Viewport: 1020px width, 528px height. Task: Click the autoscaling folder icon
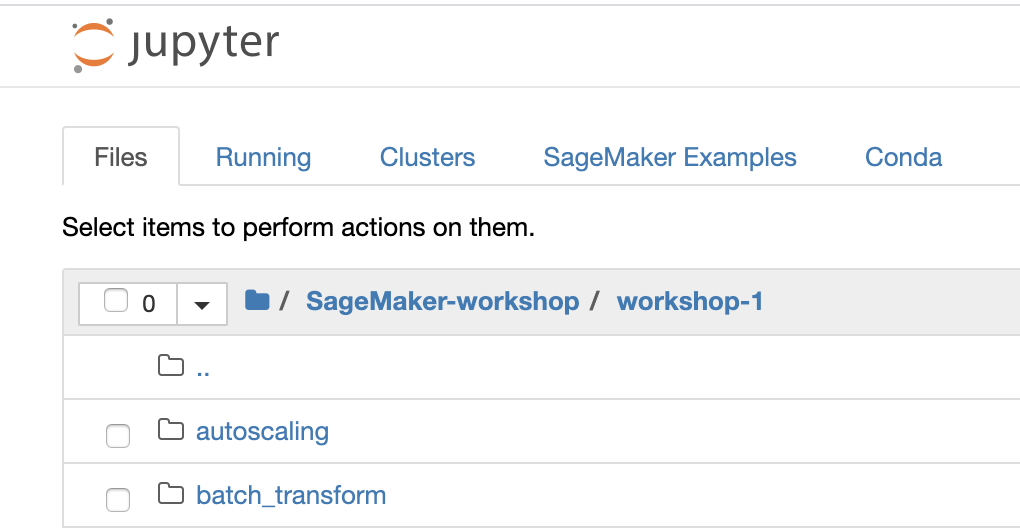pyautogui.click(x=170, y=430)
